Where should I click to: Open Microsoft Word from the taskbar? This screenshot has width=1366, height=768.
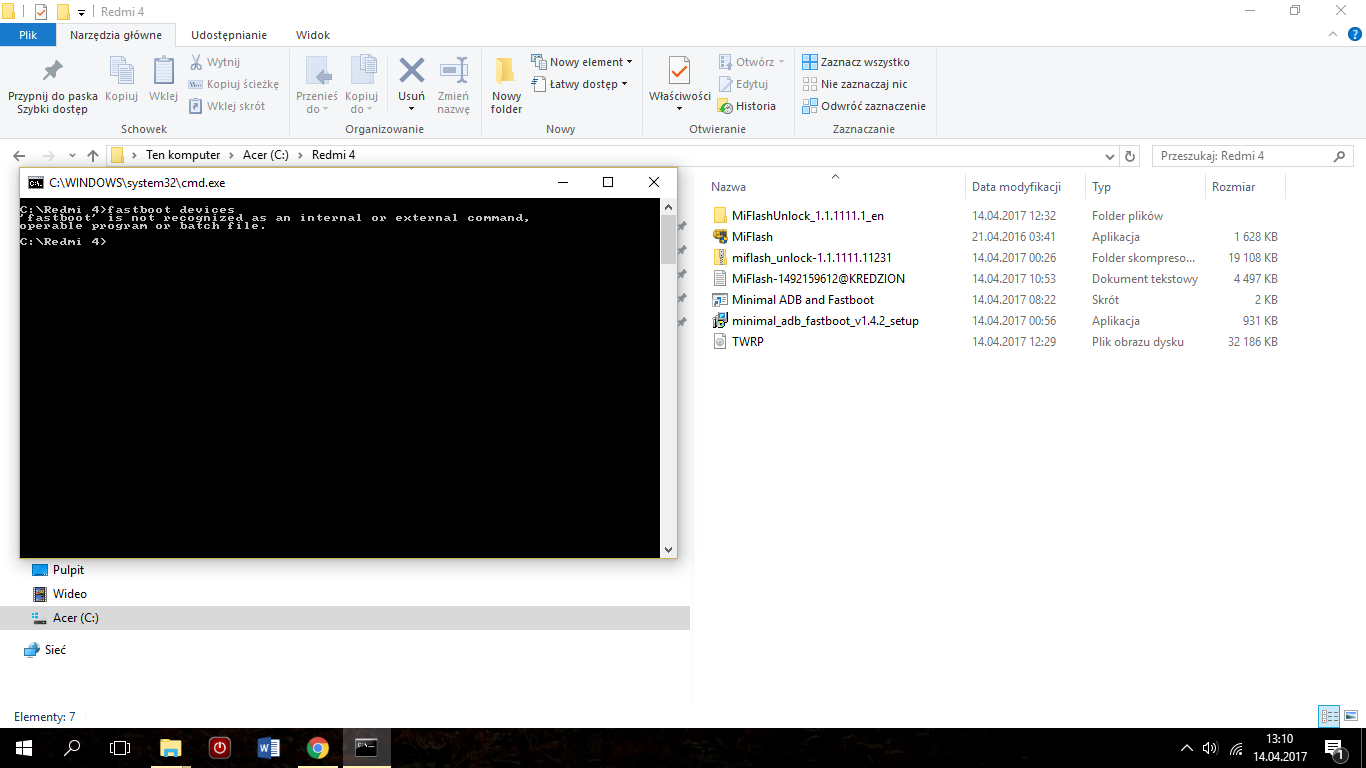[268, 748]
